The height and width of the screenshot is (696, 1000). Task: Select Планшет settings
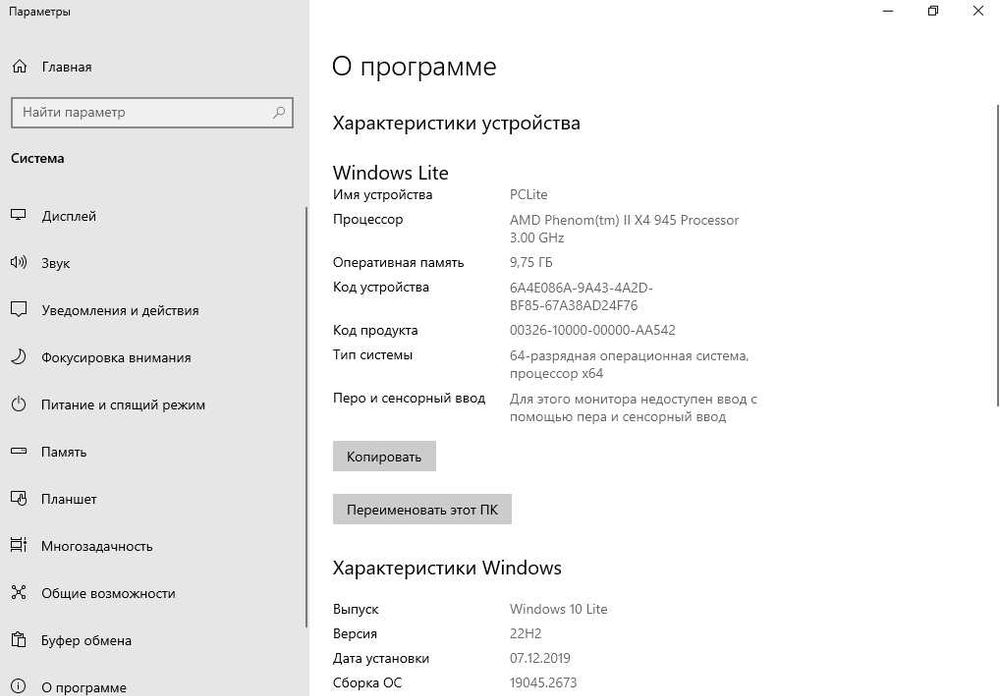(69, 500)
